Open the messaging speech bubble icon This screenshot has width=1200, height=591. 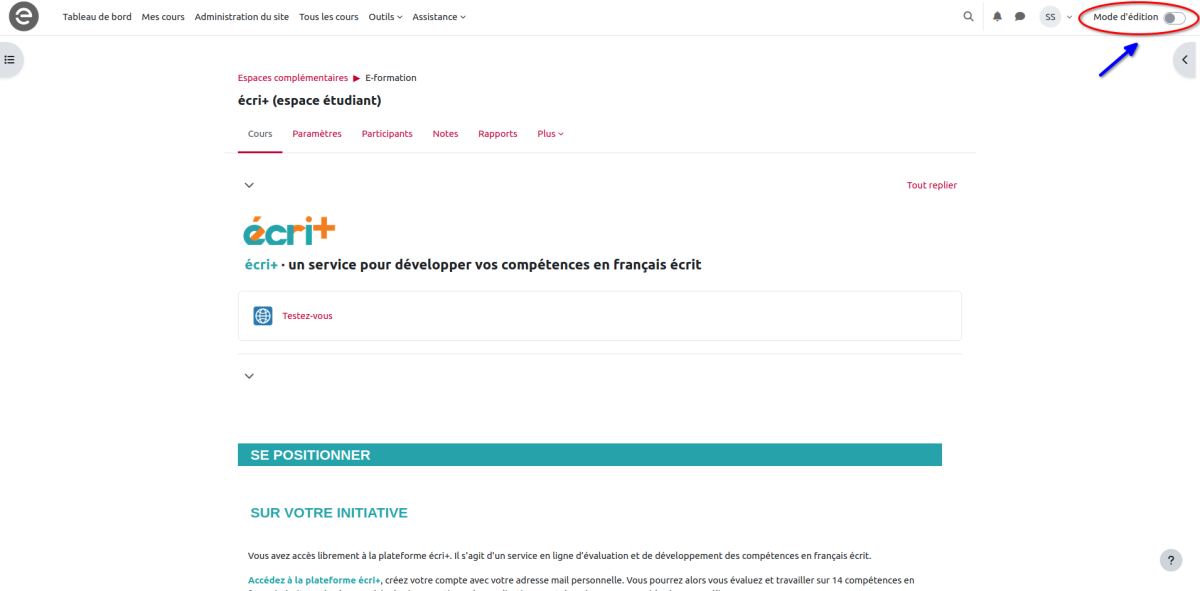[1020, 17]
